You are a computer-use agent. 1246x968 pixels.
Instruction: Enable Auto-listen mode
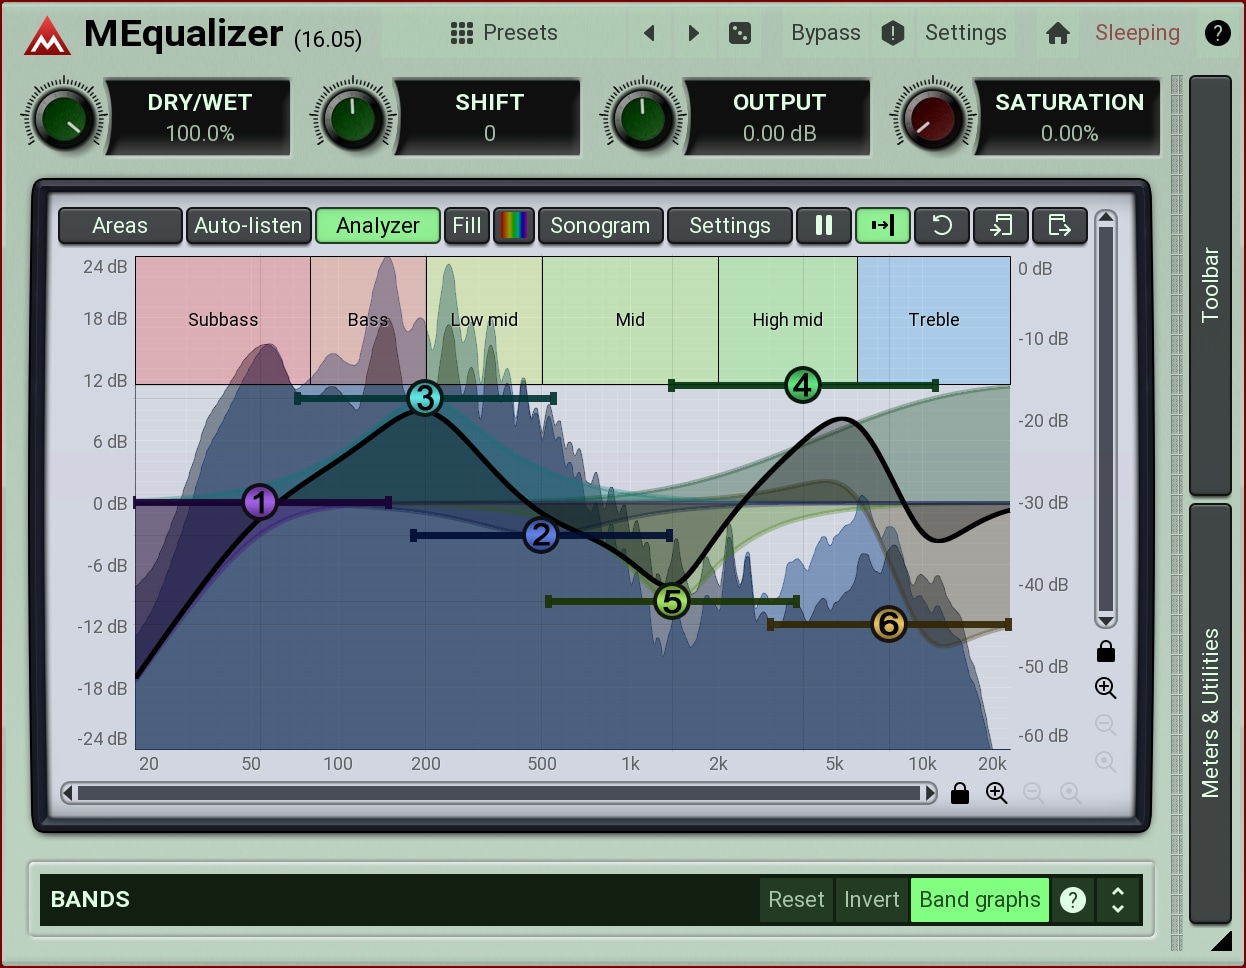[248, 226]
